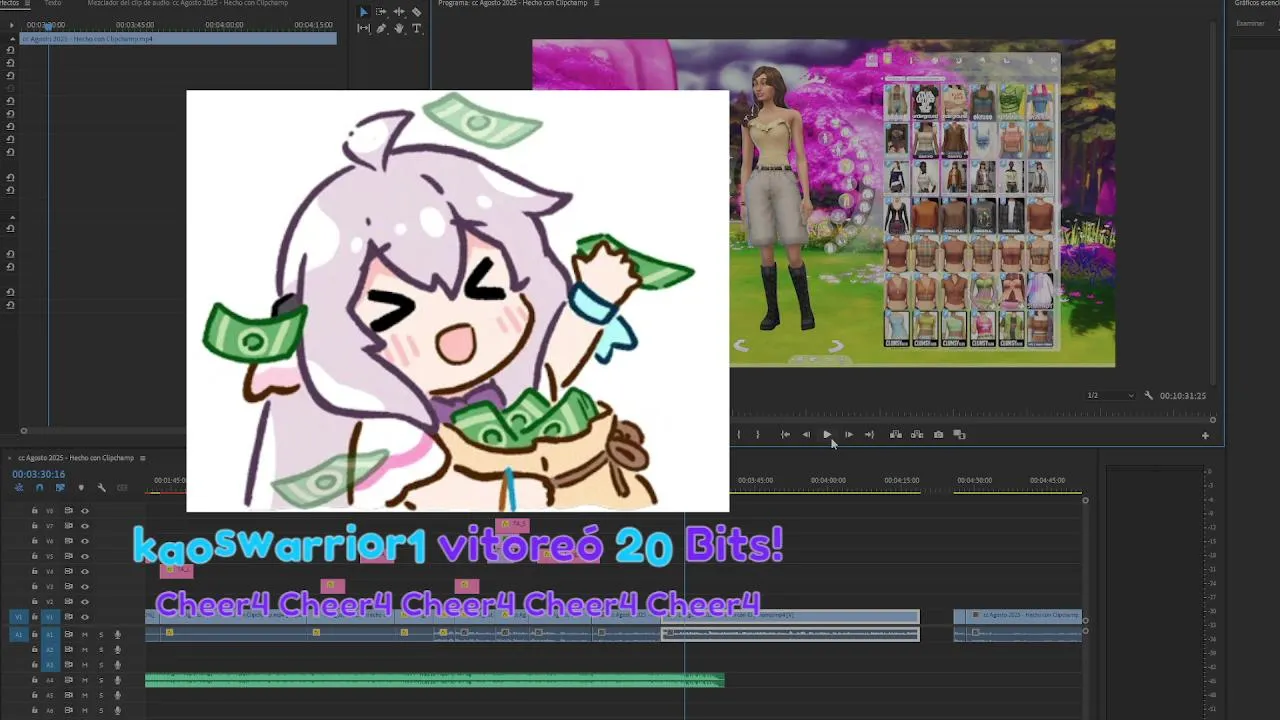
Task: Click Mark Out in Program monitor
Action: [758, 435]
